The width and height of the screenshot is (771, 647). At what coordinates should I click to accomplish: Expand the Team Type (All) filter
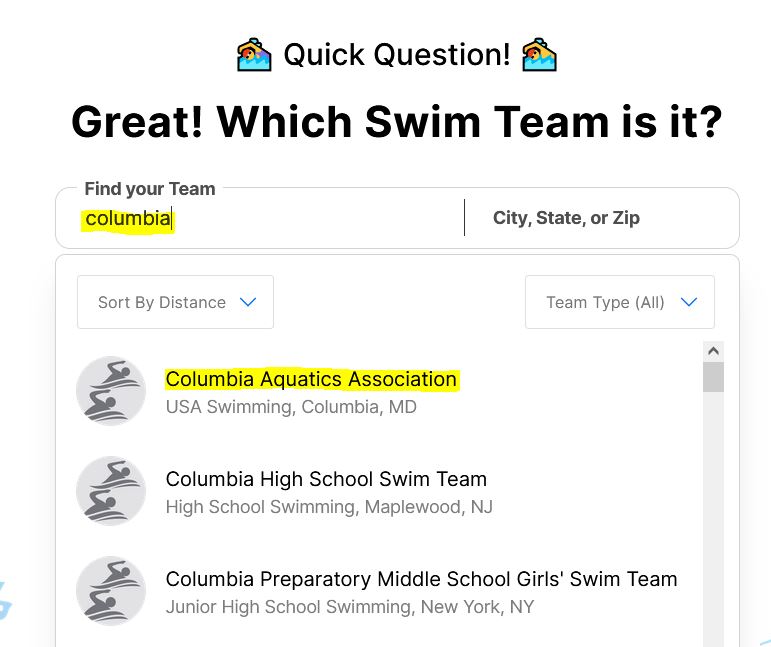[619, 302]
